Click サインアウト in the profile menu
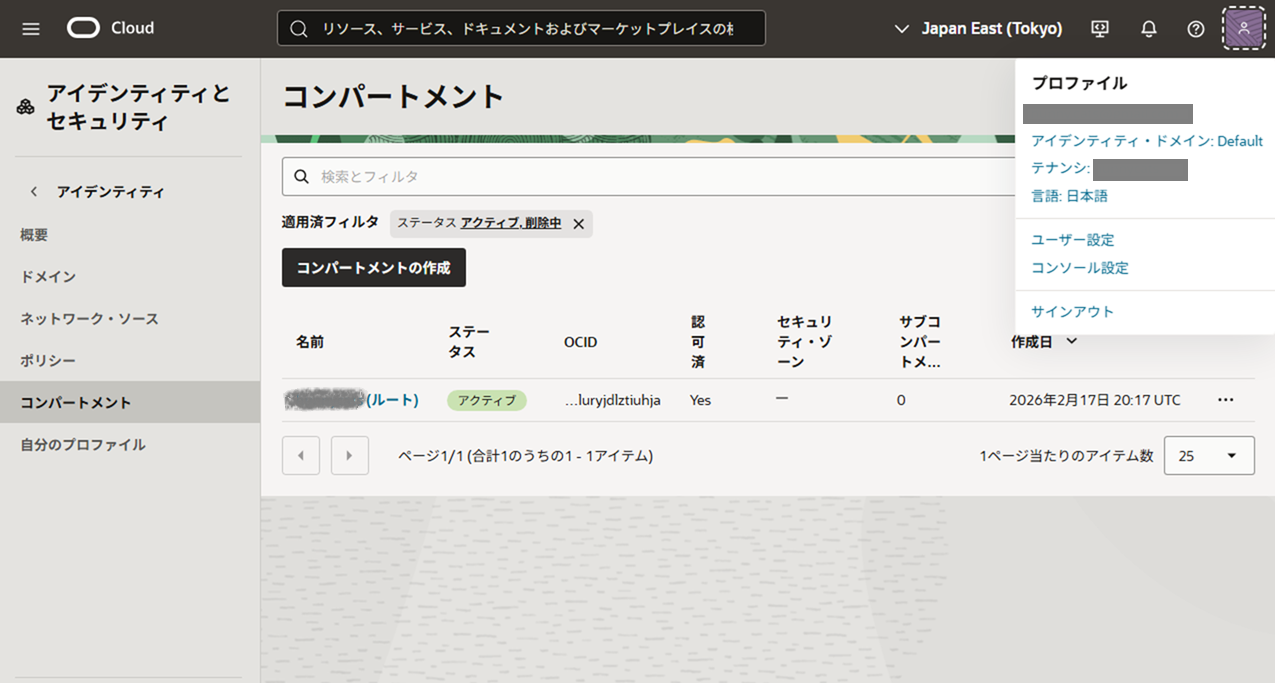The image size is (1275, 683). pos(1072,311)
